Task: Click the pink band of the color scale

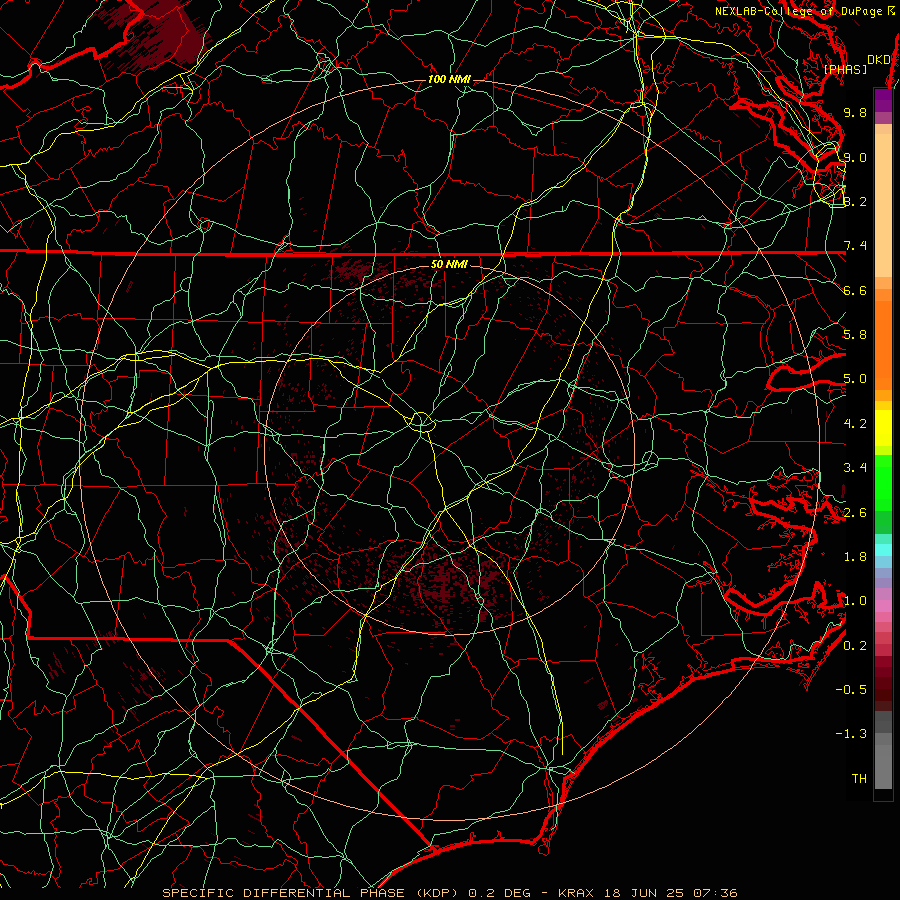Action: pyautogui.click(x=883, y=606)
